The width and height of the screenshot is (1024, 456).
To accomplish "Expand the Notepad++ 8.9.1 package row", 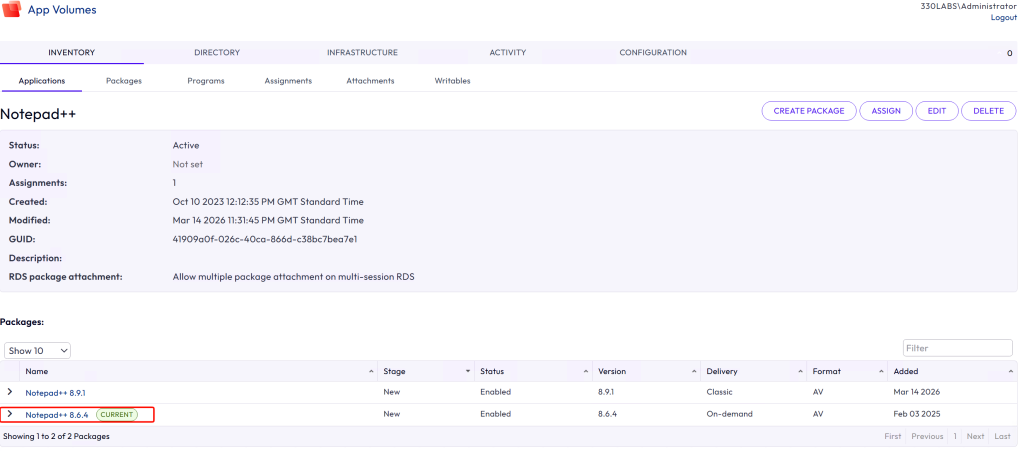I will (x=9, y=391).
